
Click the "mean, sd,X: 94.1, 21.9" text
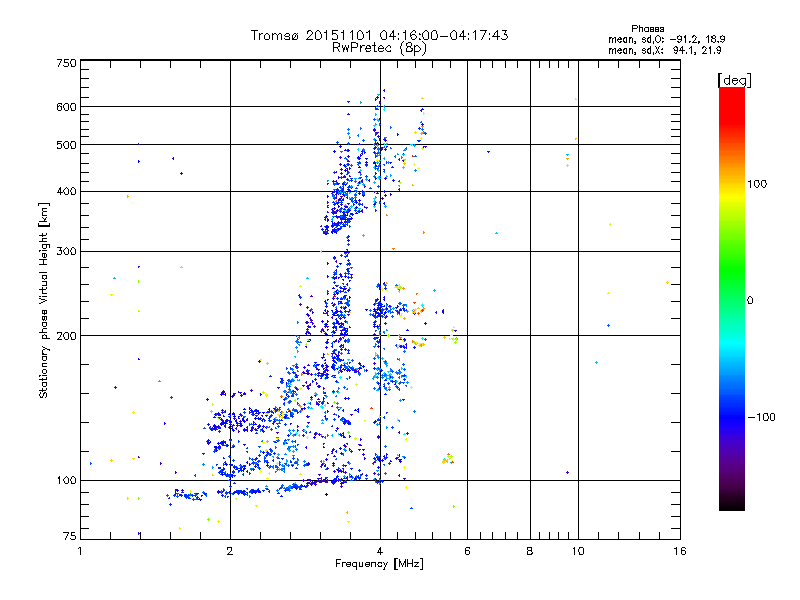(664, 50)
